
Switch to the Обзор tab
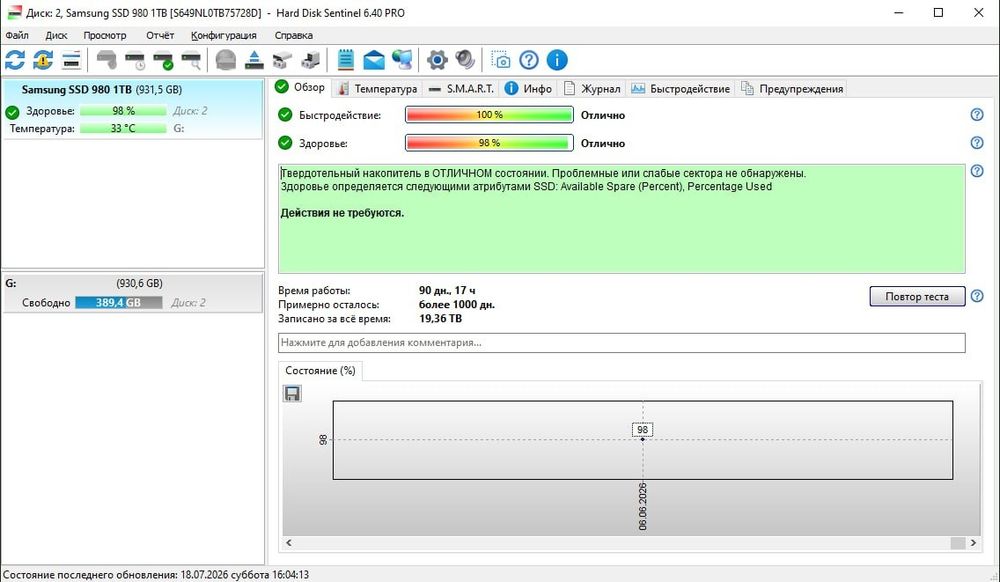300,87
